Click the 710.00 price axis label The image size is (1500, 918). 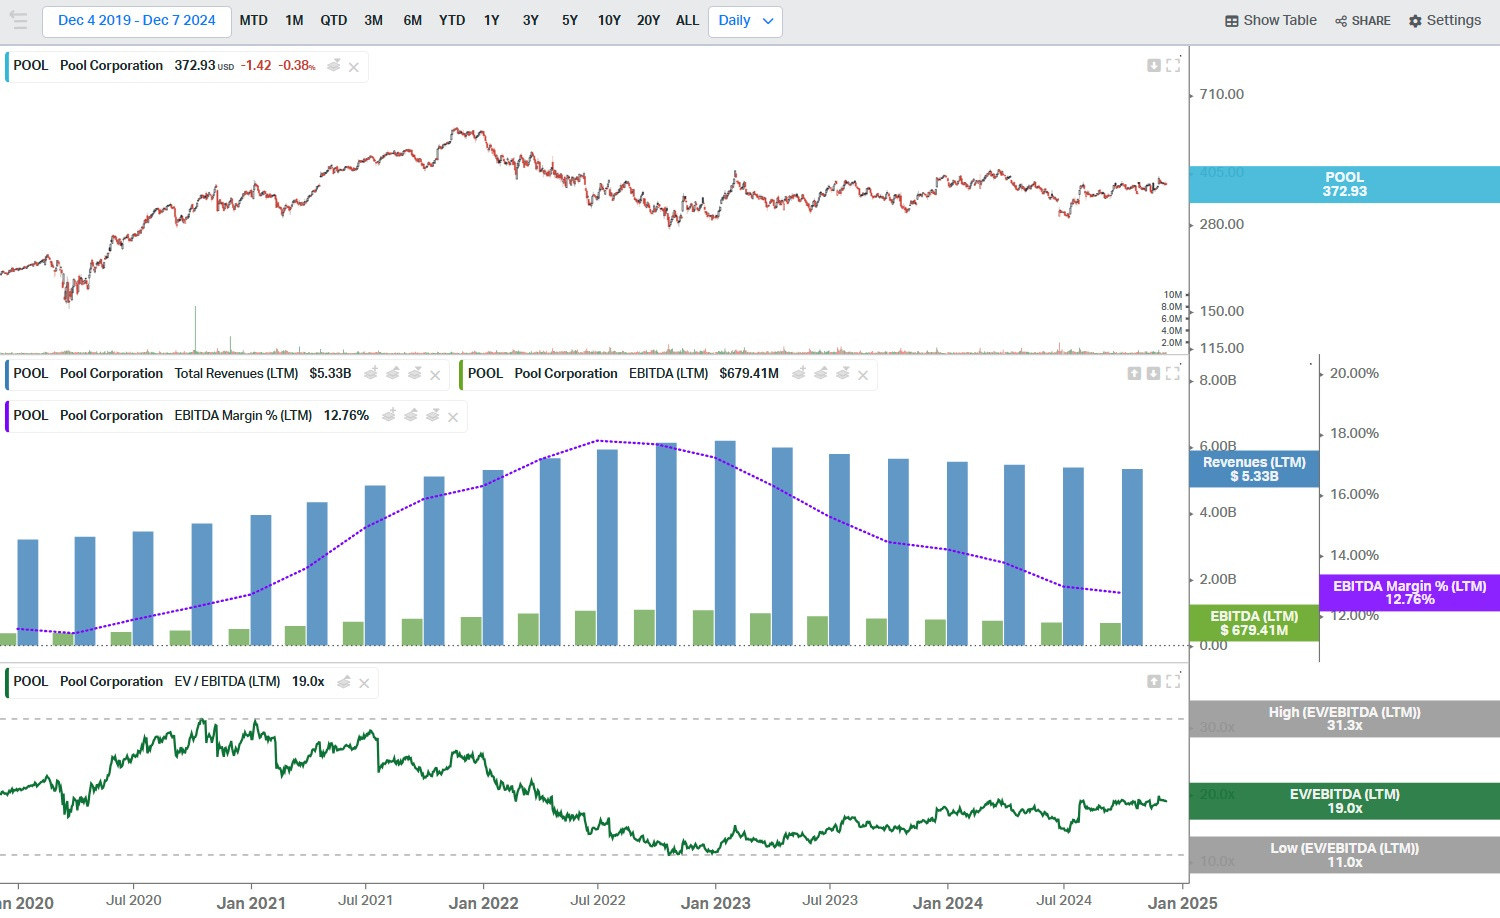(1222, 94)
